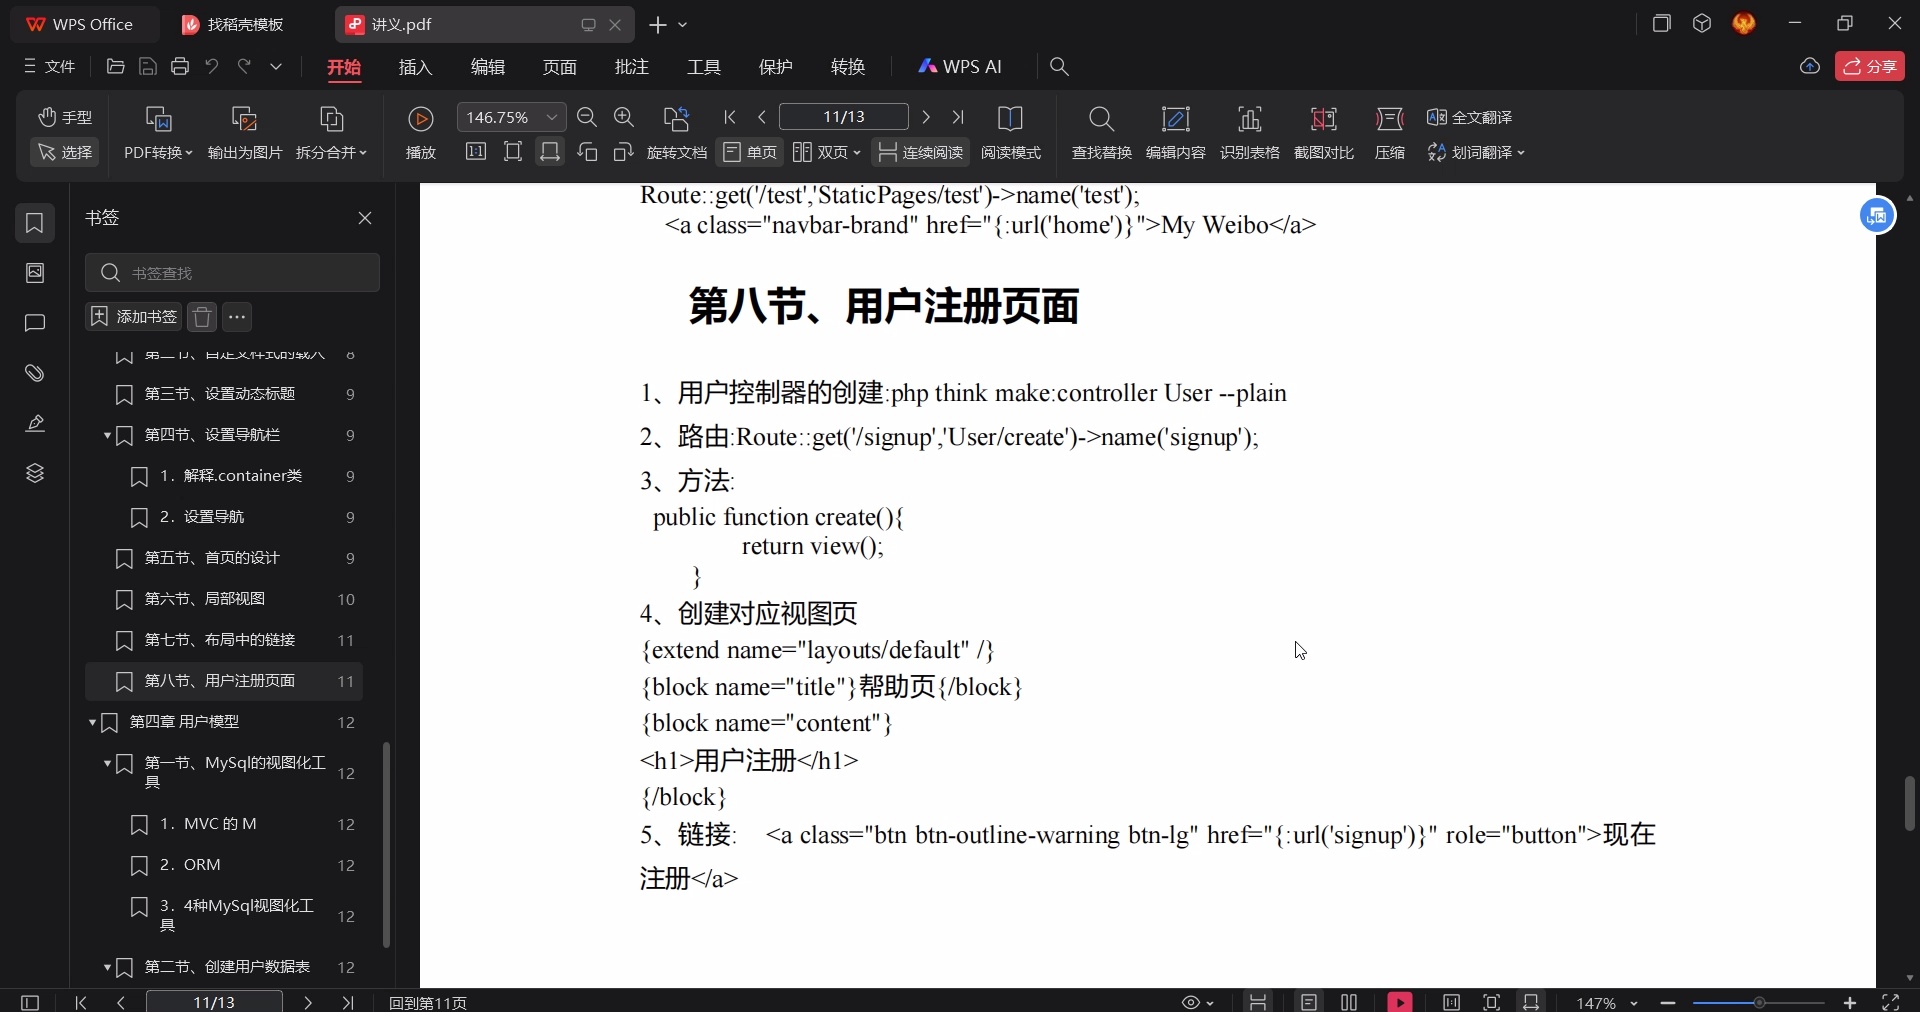Open the 识别表格 table recognition tool
This screenshot has height=1012, width=1920.
click(x=1251, y=133)
